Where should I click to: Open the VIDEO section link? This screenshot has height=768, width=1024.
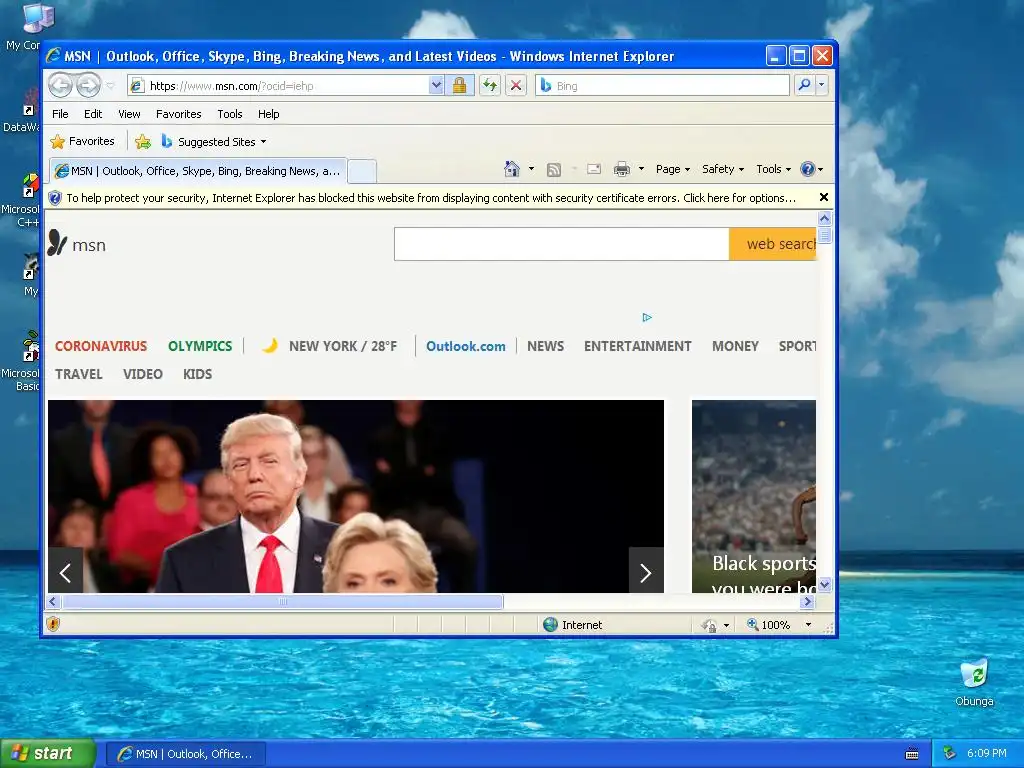142,374
